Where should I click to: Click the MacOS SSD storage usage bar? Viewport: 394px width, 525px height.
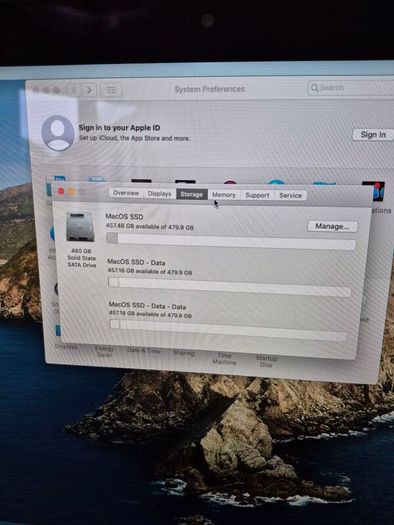click(231, 241)
